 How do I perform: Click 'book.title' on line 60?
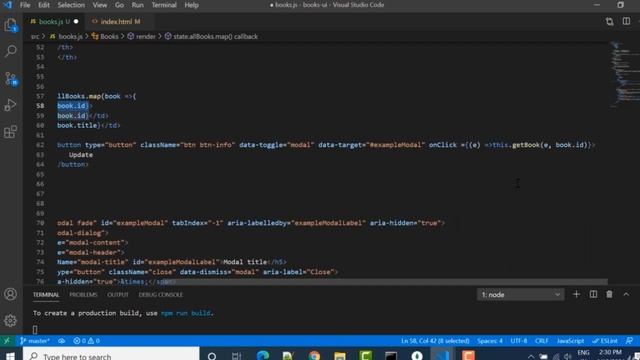coord(77,125)
